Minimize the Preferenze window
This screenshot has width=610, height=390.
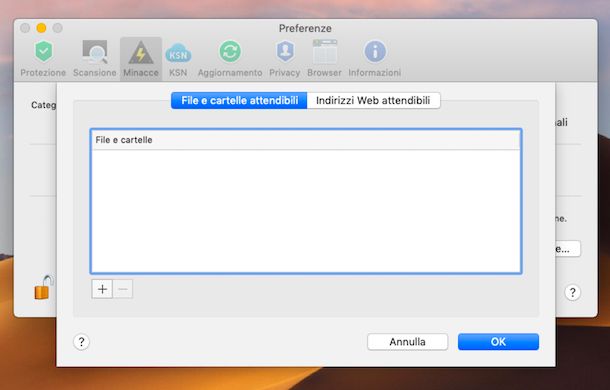click(41, 28)
